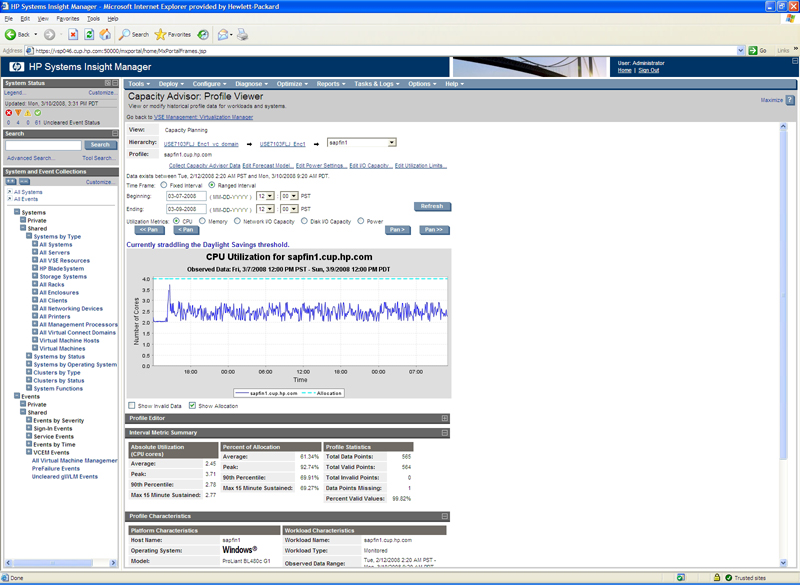Open the Reports menu

click(x=331, y=84)
